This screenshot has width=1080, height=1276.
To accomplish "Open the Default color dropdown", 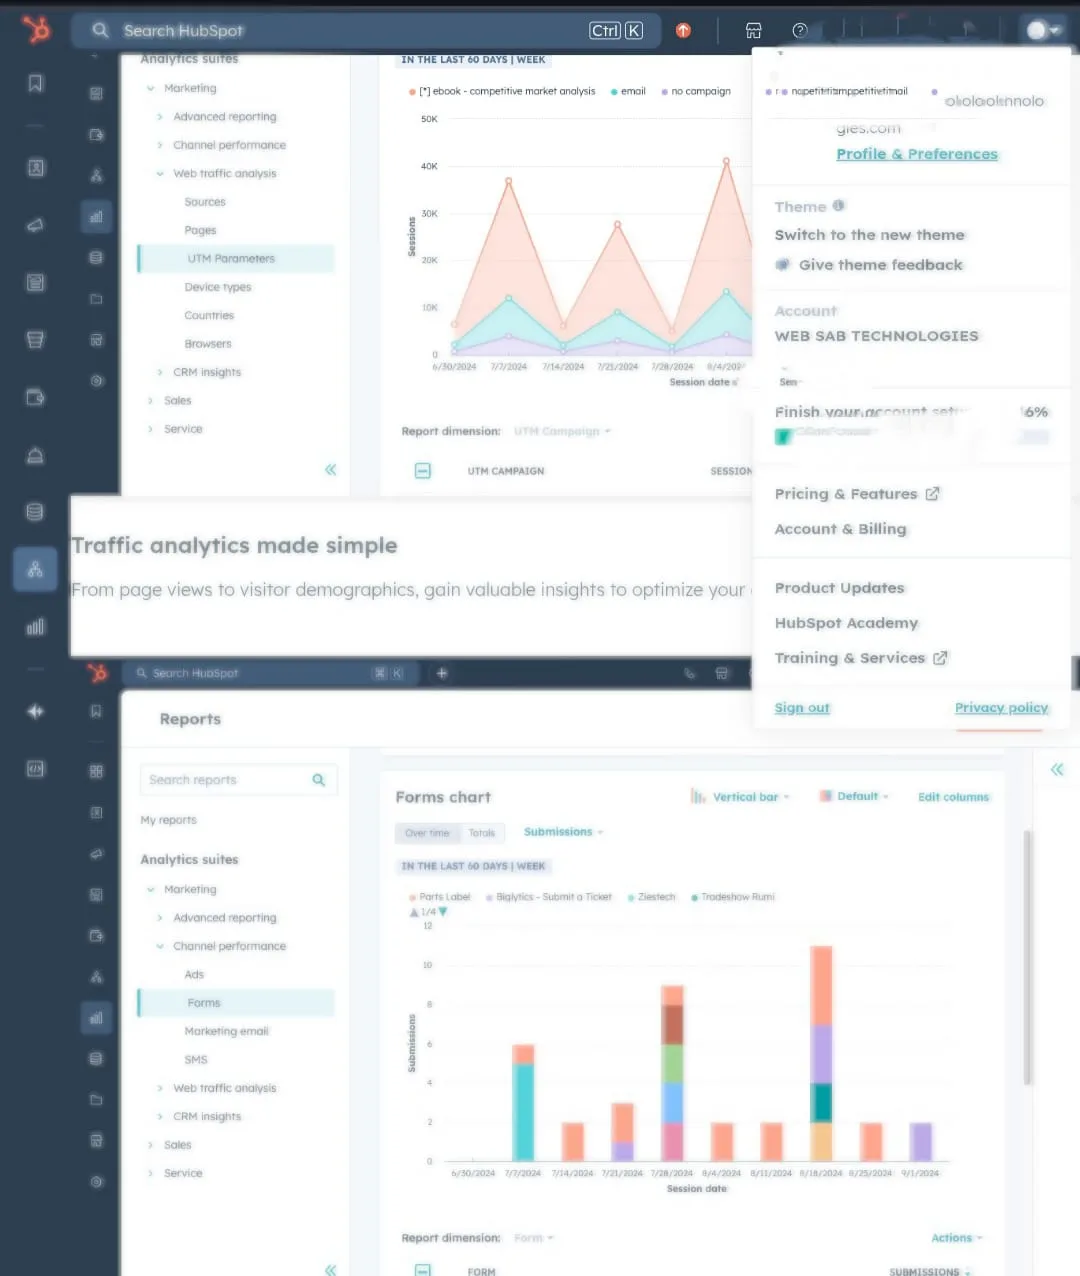I will pos(854,797).
